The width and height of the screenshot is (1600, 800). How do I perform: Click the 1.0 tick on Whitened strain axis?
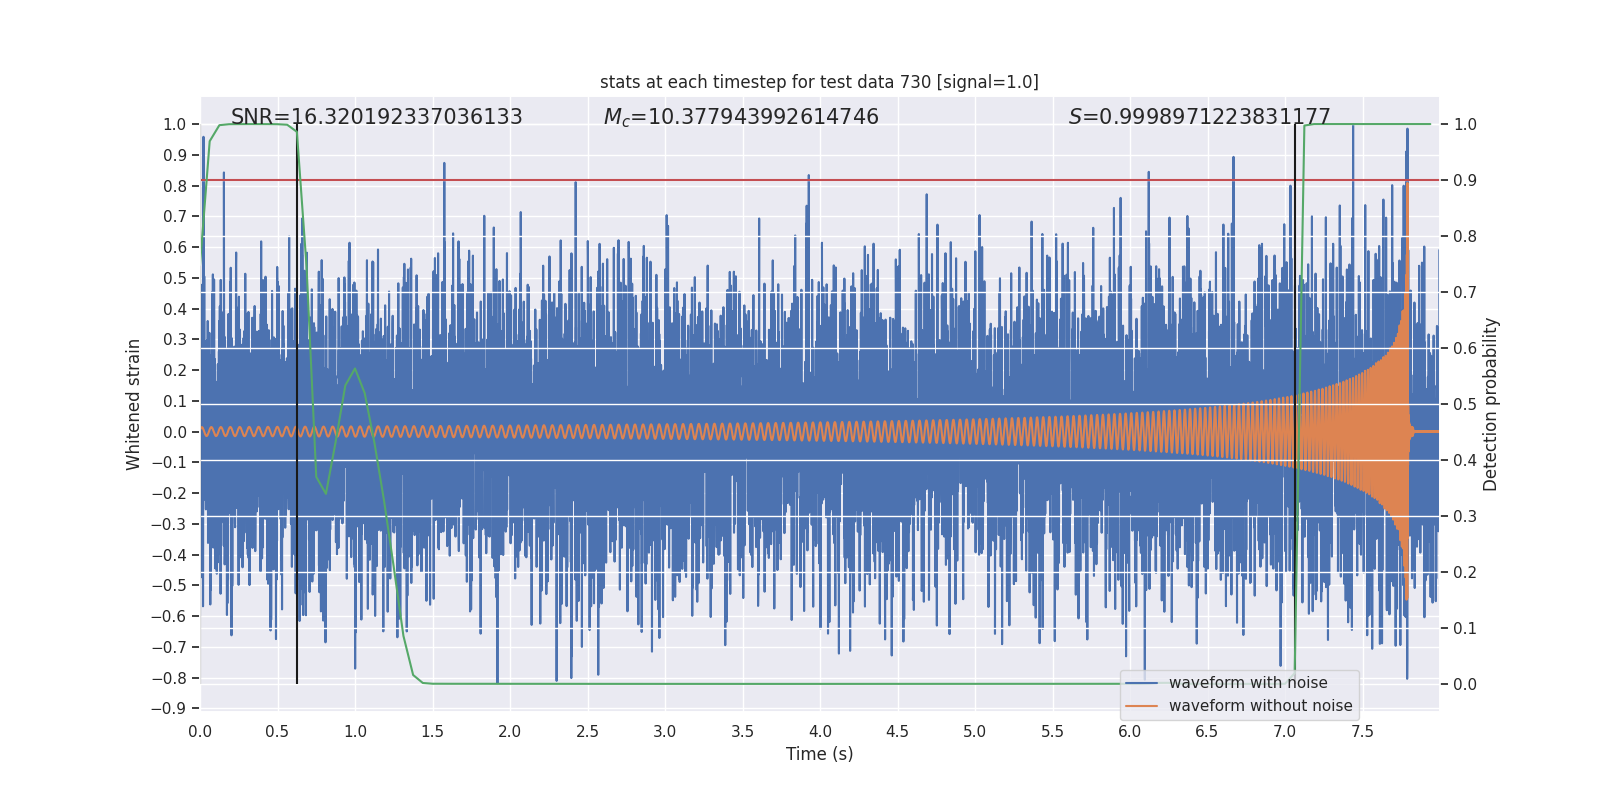pos(175,125)
